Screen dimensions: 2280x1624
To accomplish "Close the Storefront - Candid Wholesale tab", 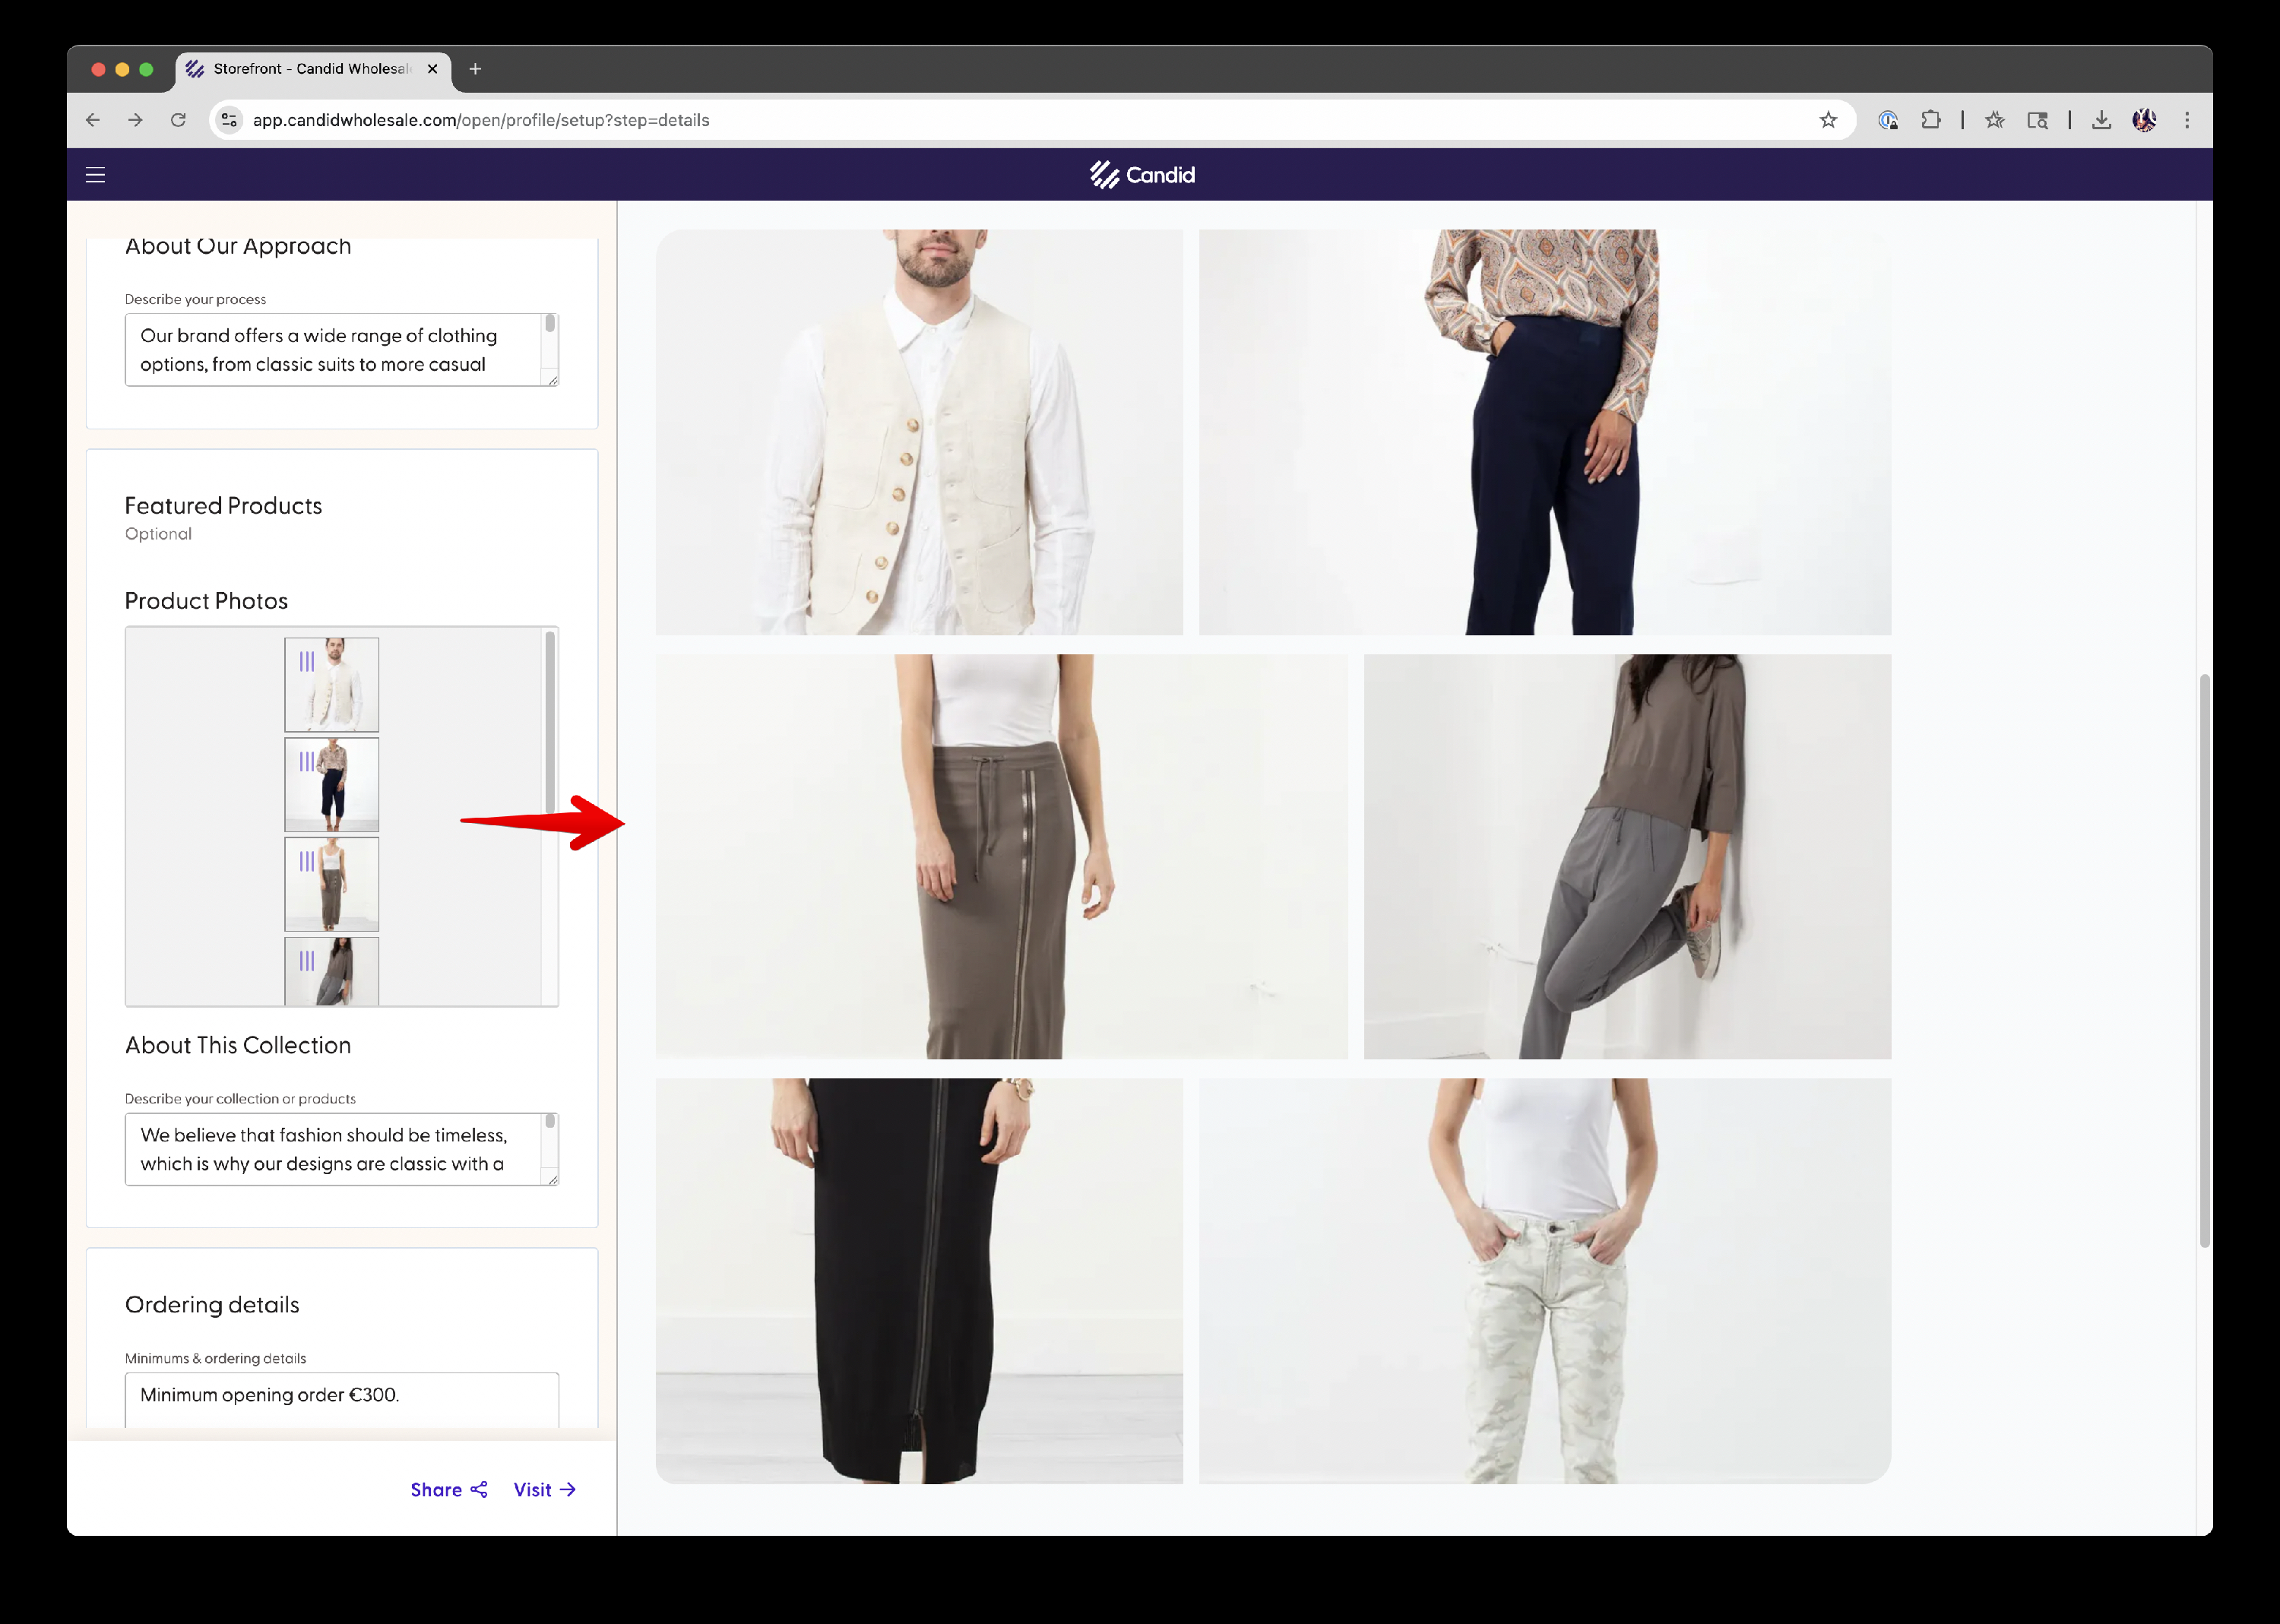I will tap(432, 69).
